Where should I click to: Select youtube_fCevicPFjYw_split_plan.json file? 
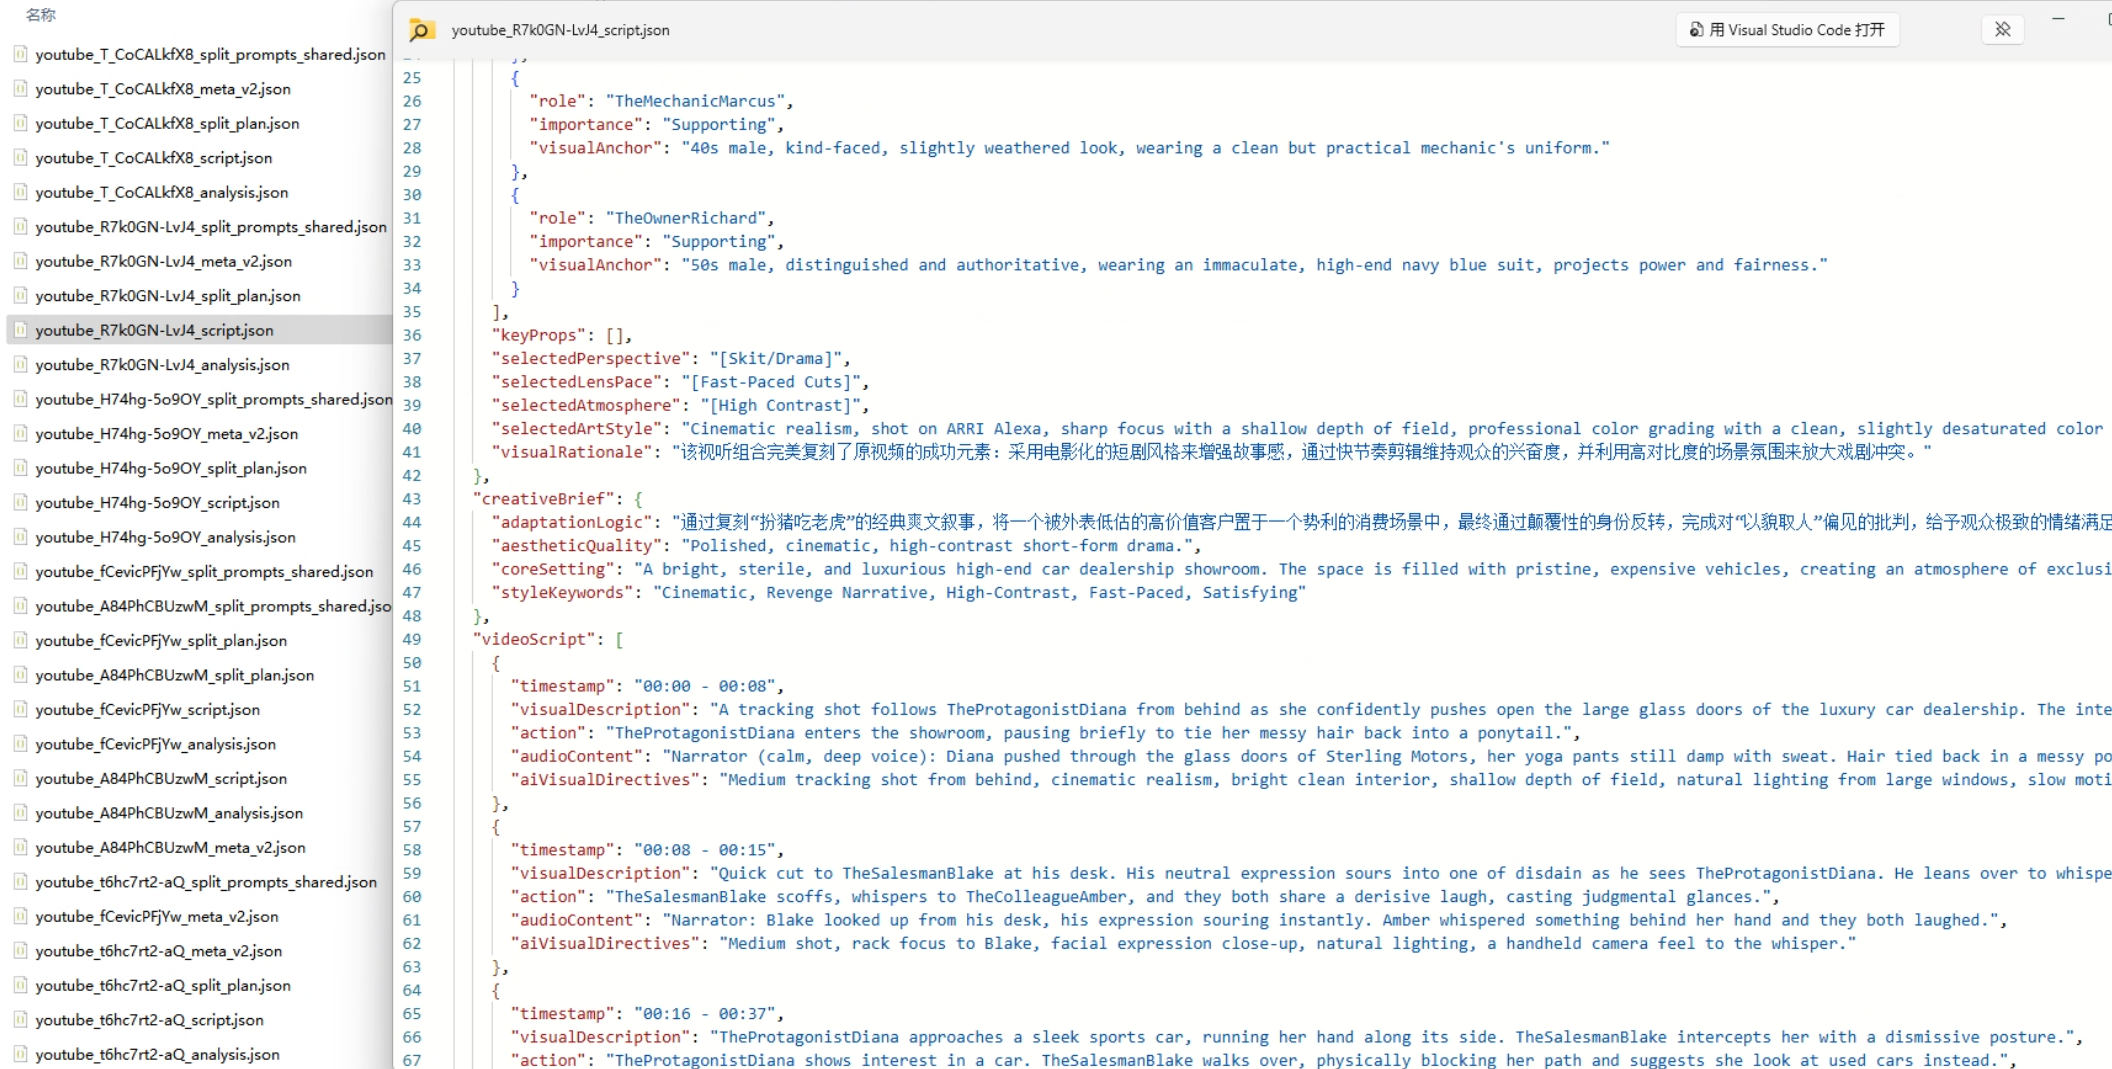pyautogui.click(x=161, y=641)
